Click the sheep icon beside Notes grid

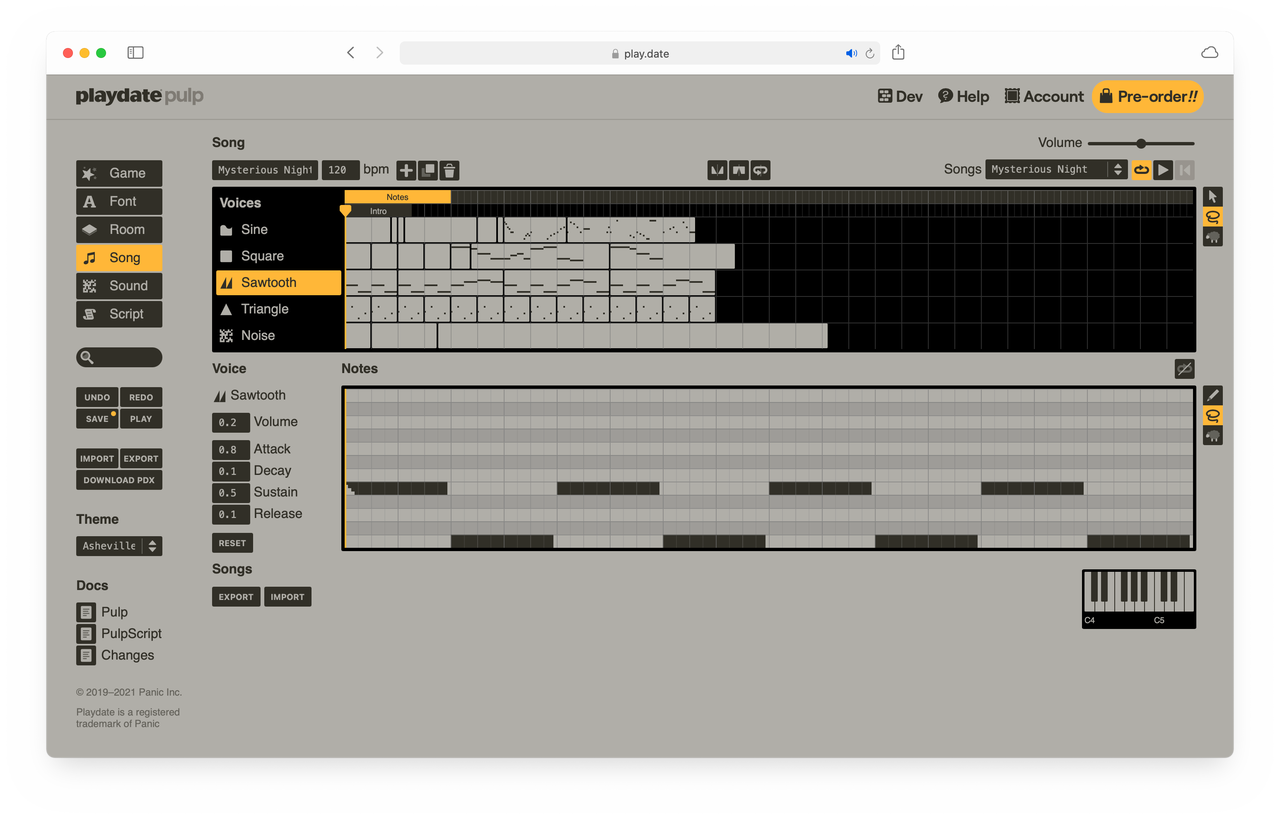(1212, 436)
